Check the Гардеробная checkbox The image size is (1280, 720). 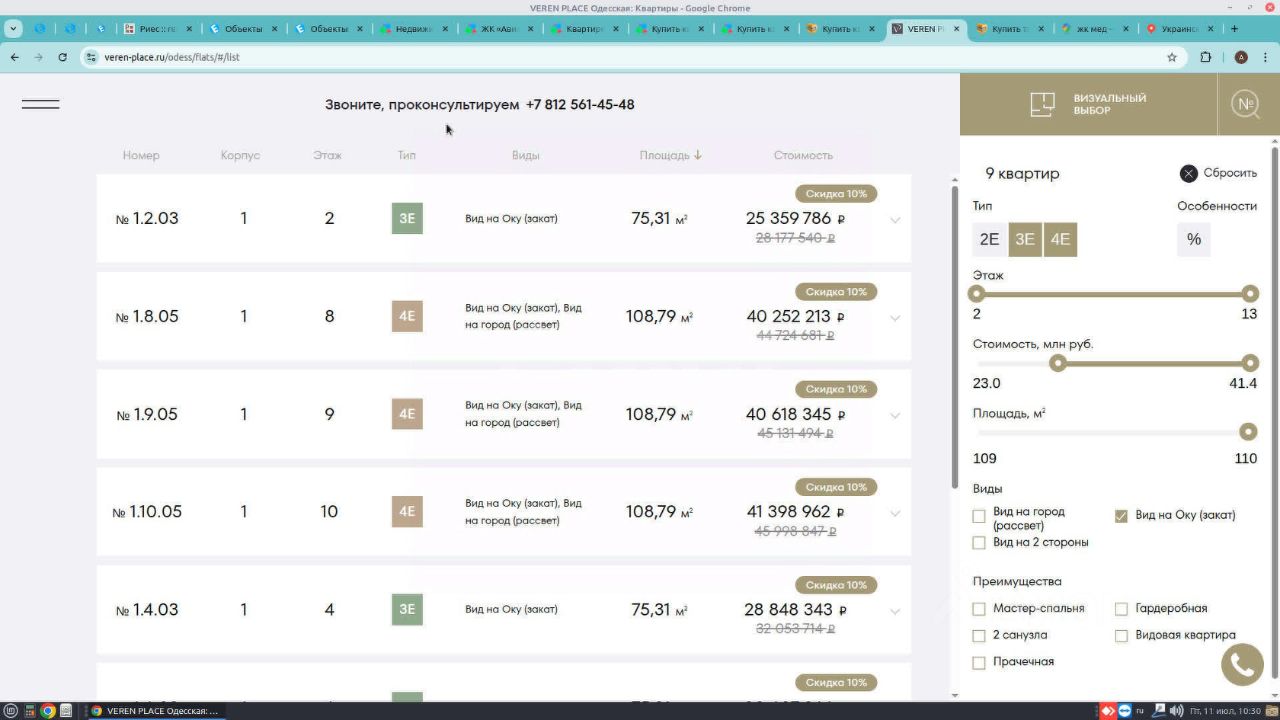pyautogui.click(x=1121, y=609)
